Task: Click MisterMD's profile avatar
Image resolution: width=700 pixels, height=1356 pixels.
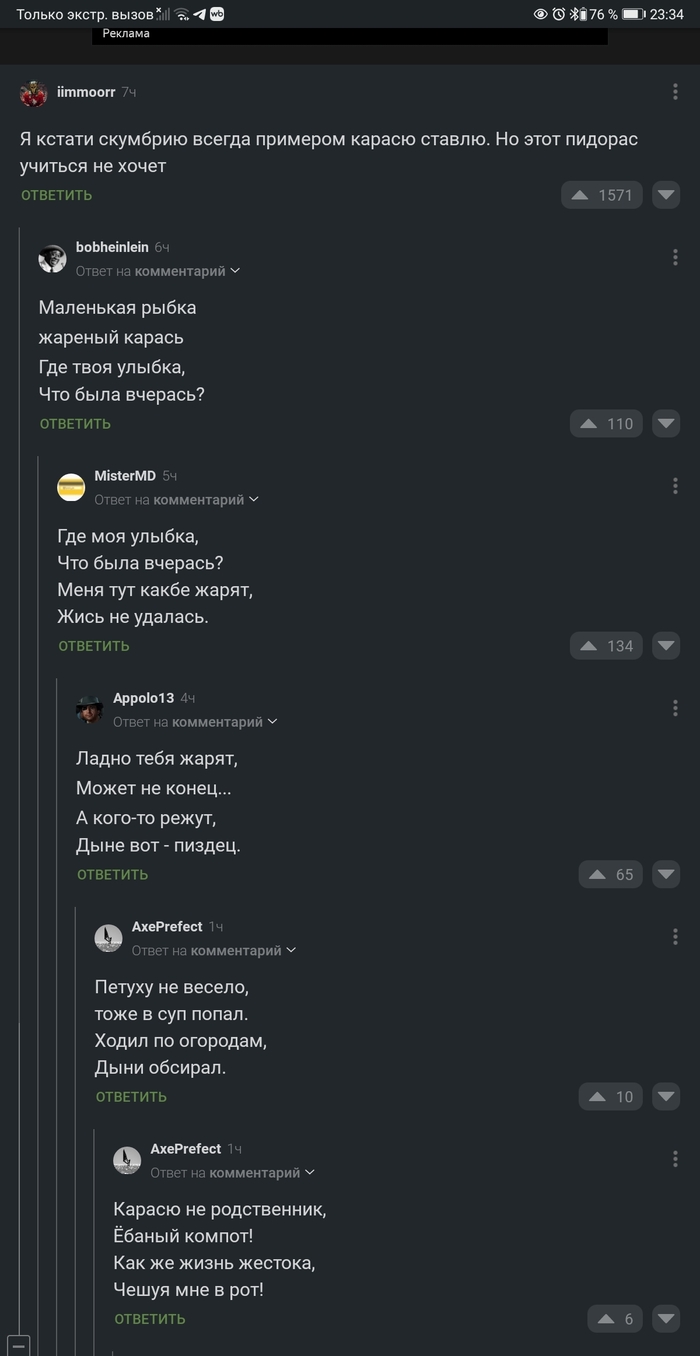Action: tap(70, 487)
